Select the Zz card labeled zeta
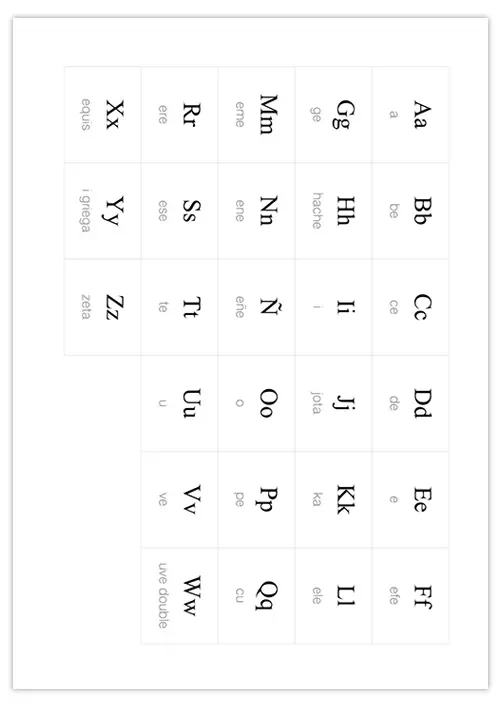 [103, 307]
